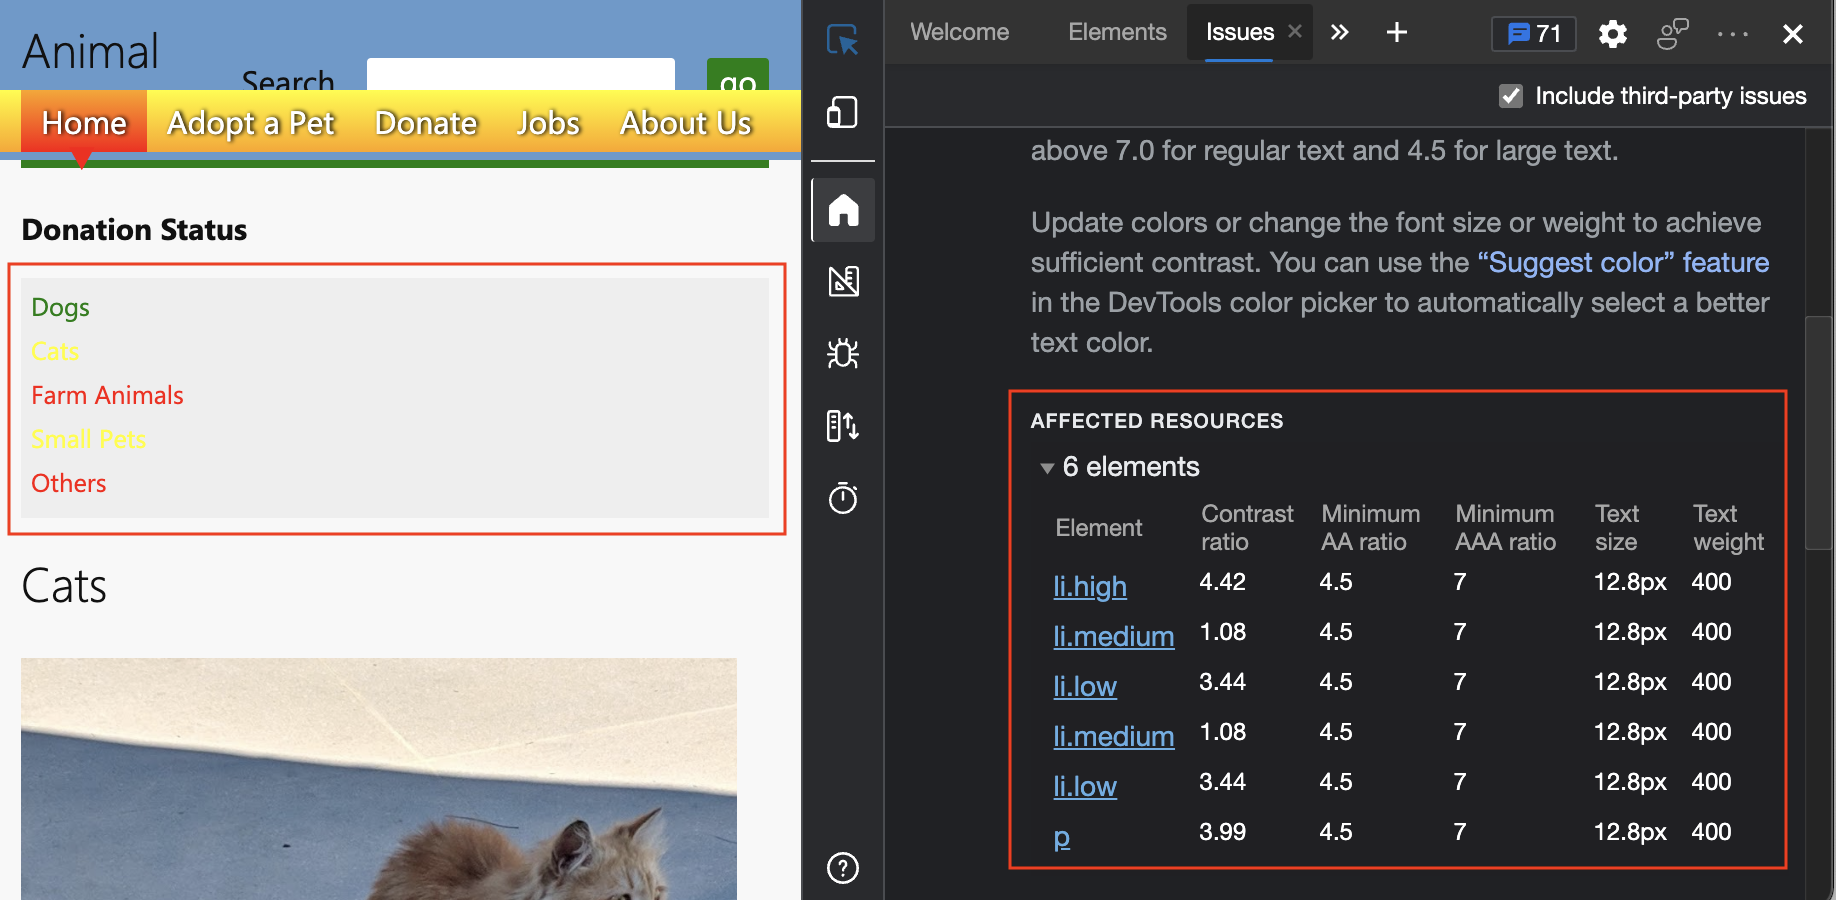Switch to the Welcome tab

tap(959, 31)
